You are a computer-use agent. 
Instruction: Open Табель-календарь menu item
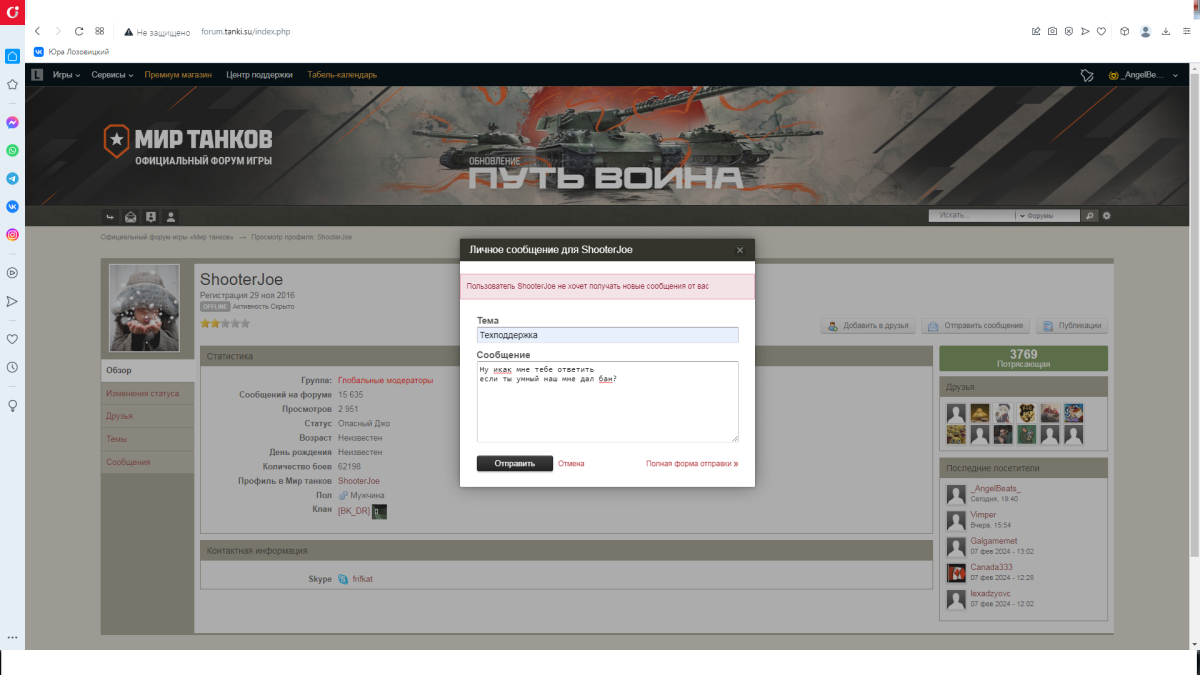click(342, 74)
